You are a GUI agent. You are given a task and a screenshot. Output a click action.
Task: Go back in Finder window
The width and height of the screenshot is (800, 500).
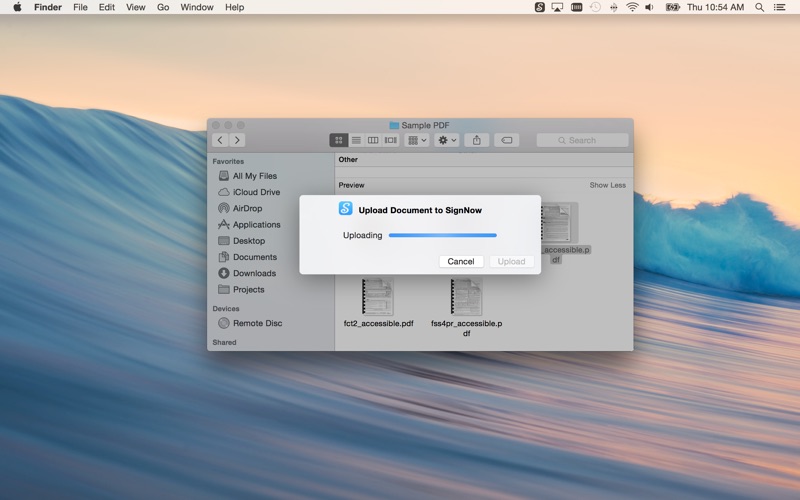[x=220, y=140]
